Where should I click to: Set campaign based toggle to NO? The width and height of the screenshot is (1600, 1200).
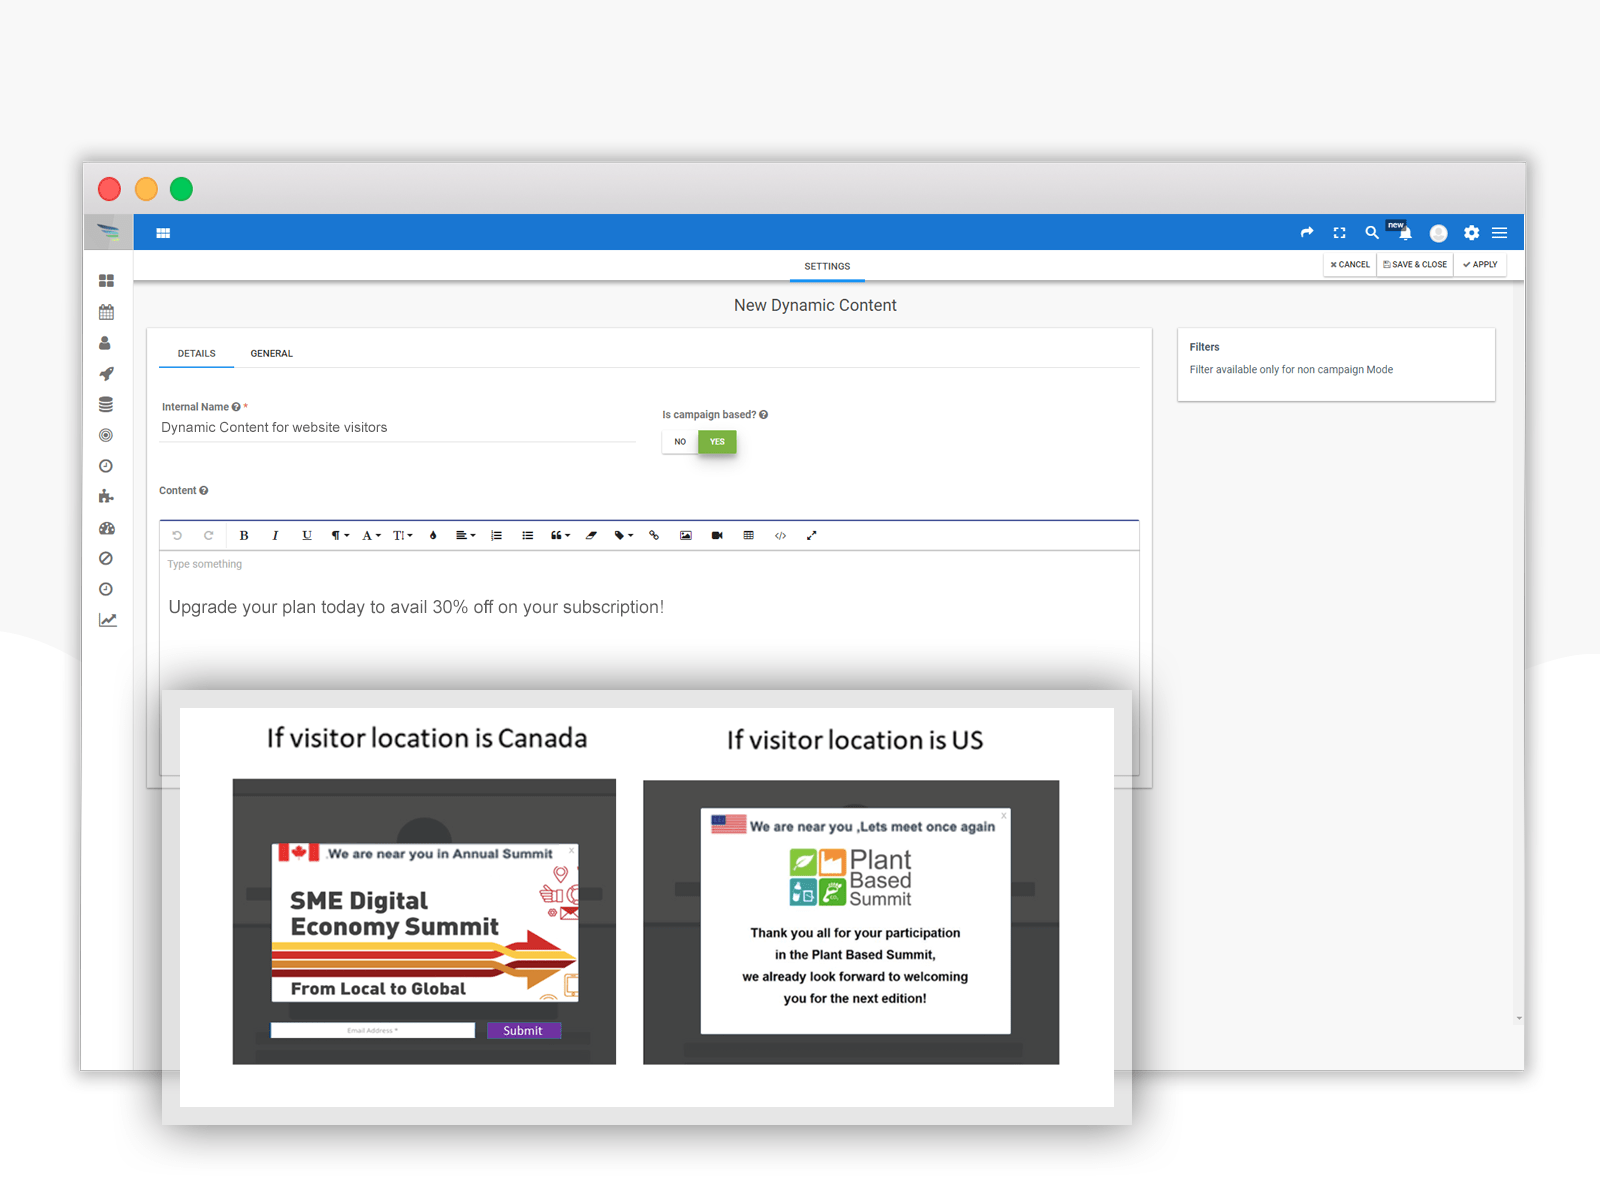point(680,442)
